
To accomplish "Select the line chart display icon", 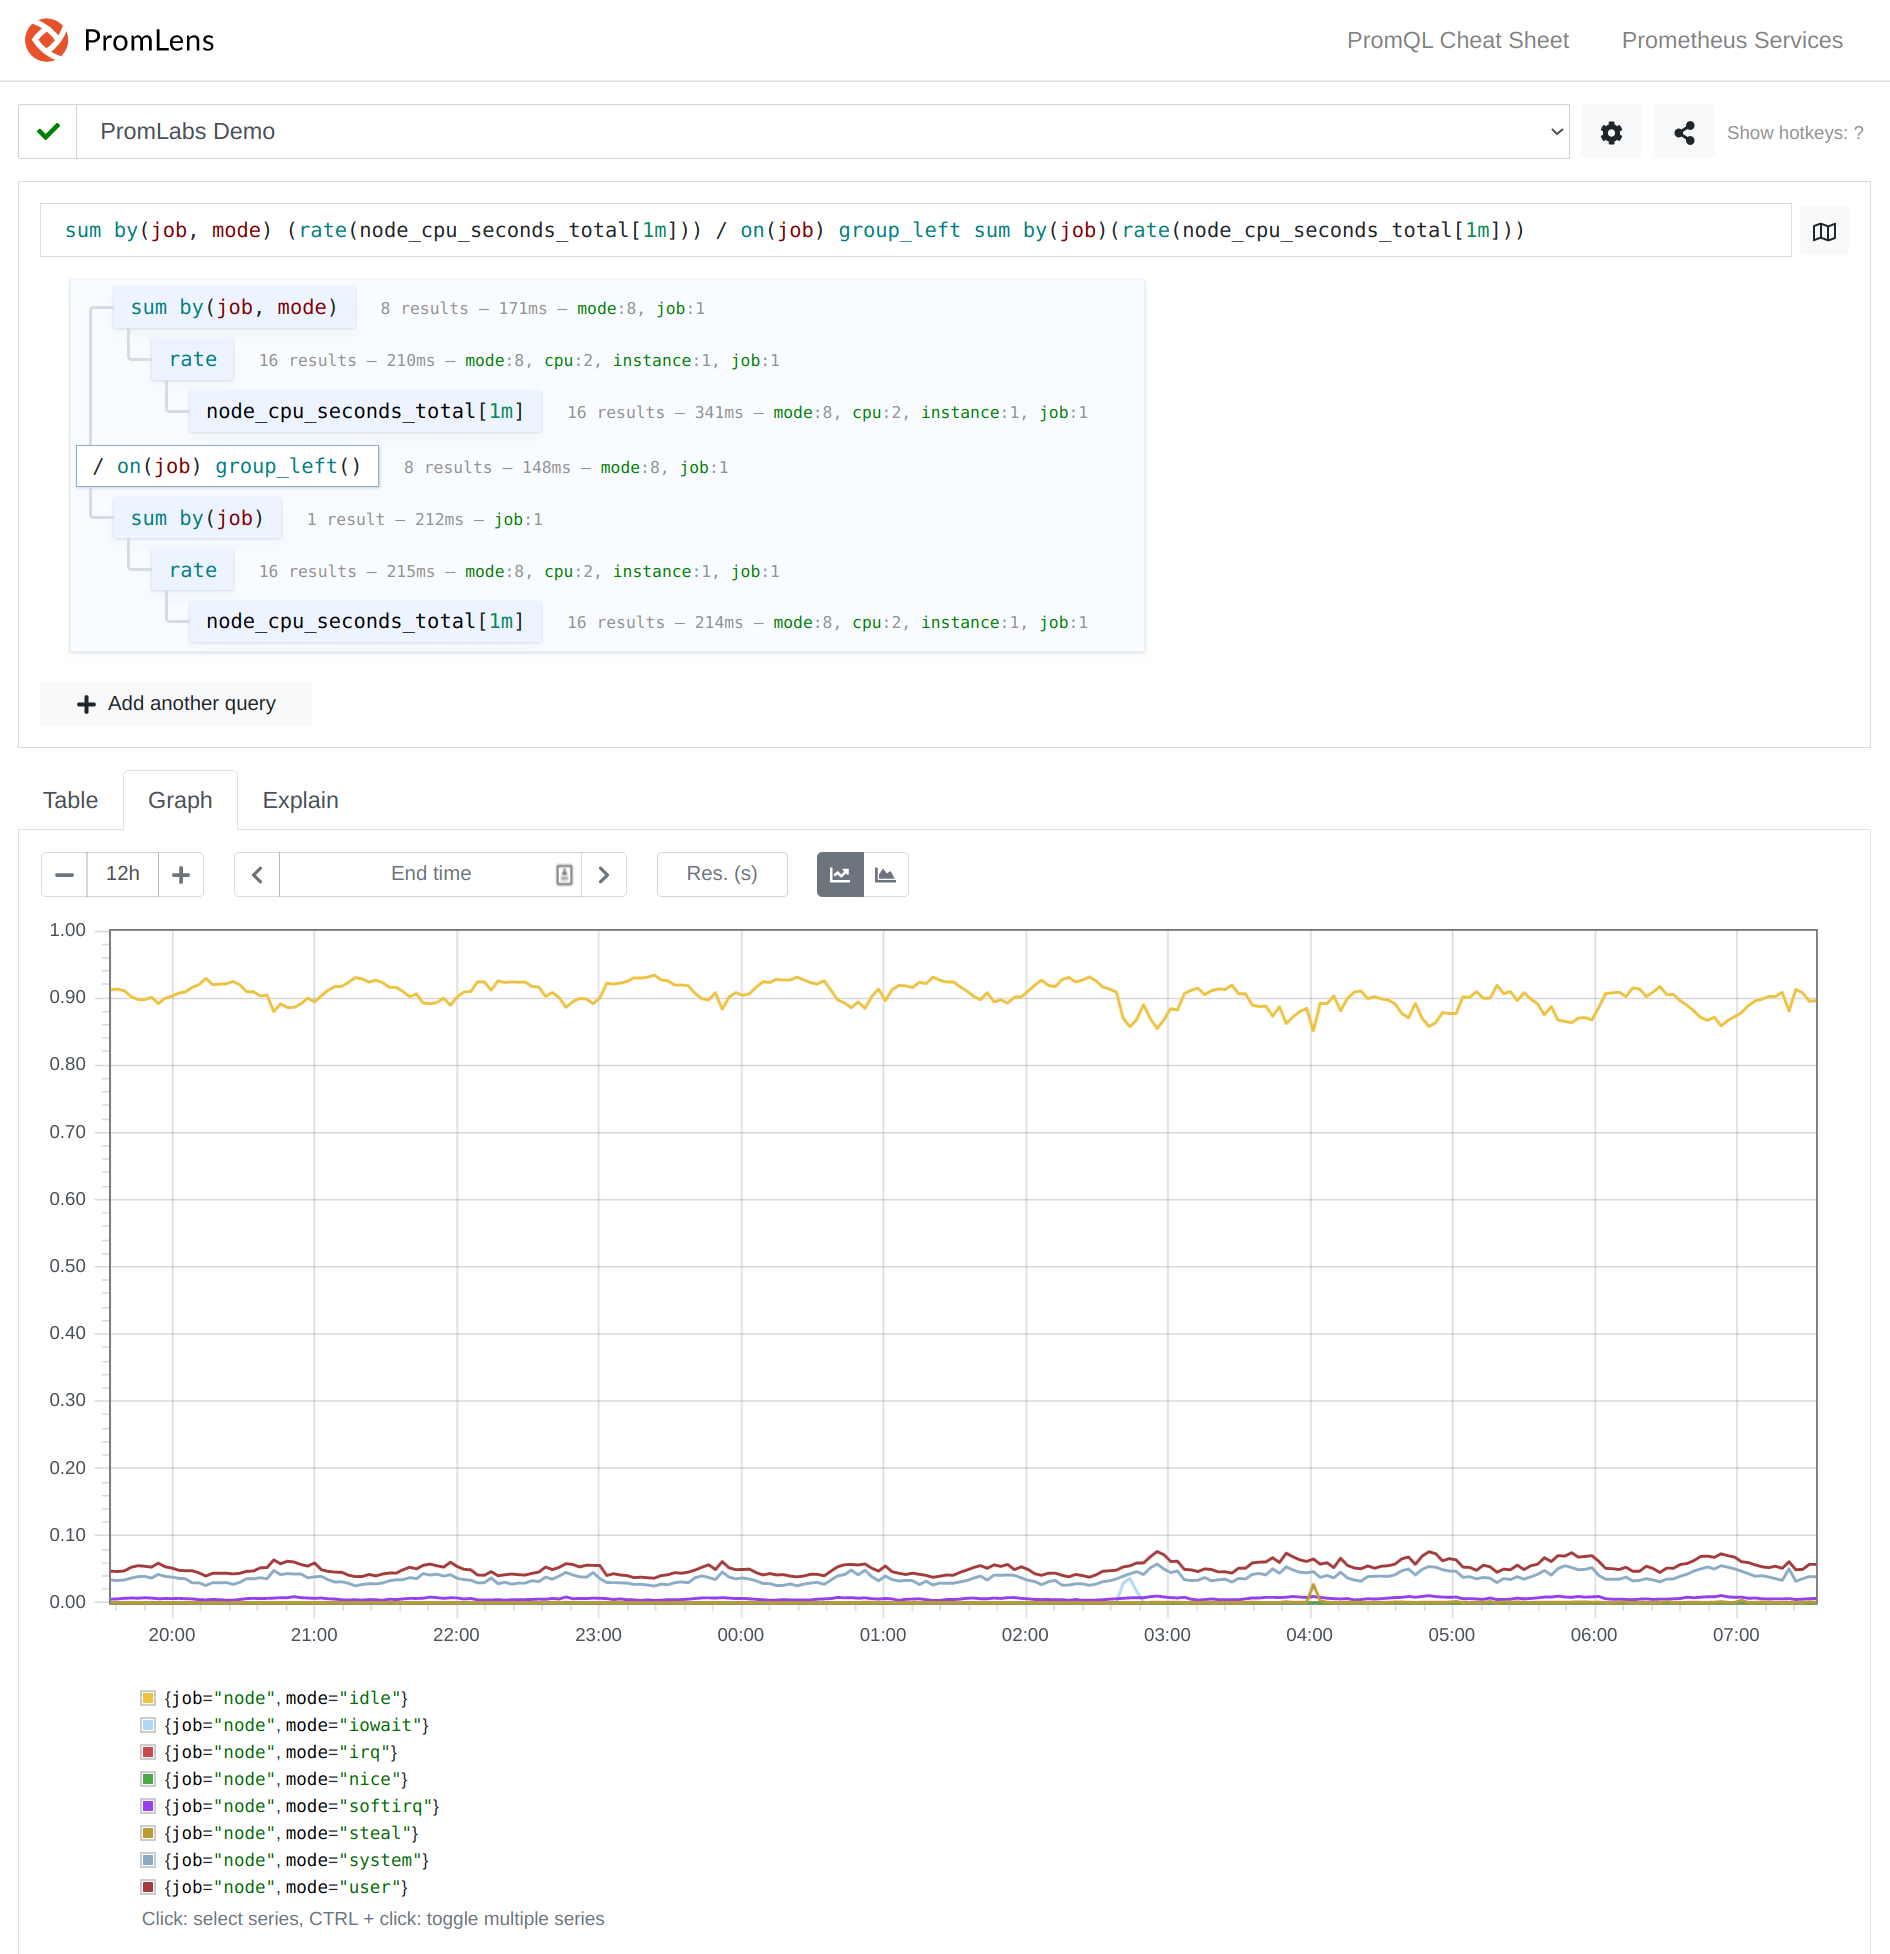I will tap(839, 873).
